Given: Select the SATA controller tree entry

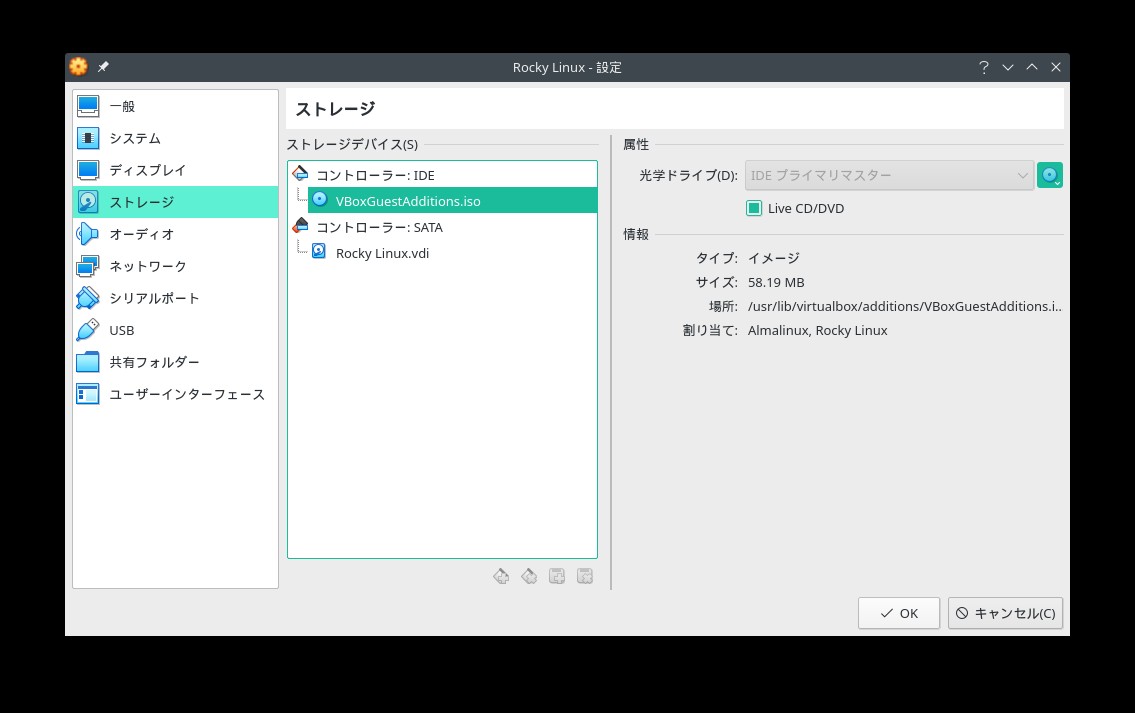Looking at the screenshot, I should [379, 227].
